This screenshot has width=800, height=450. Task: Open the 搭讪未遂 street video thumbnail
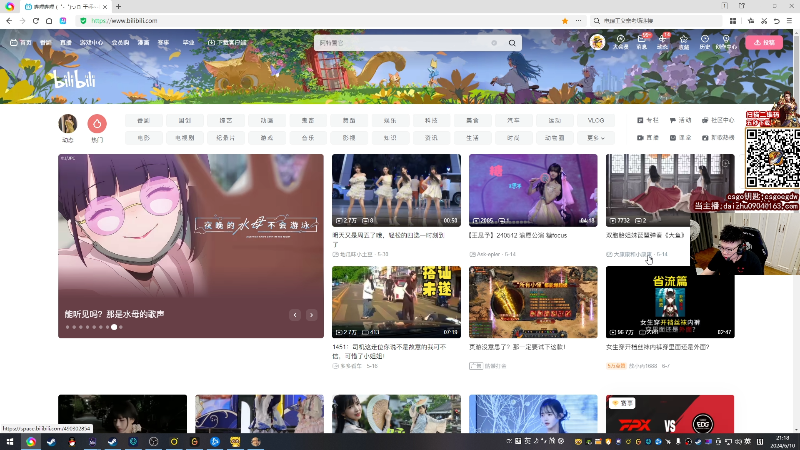[x=396, y=302]
